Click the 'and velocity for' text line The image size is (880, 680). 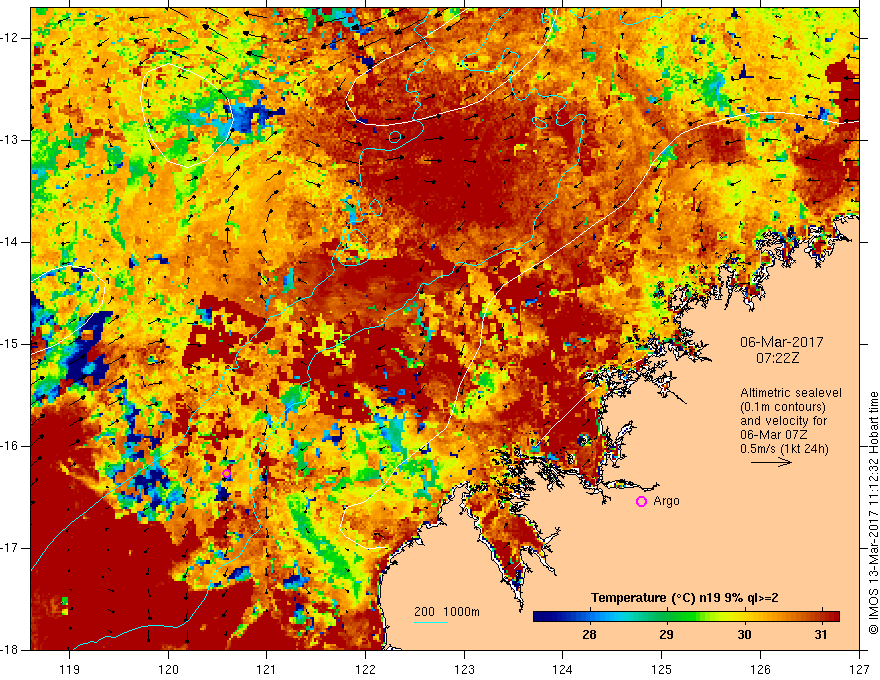tap(783, 421)
